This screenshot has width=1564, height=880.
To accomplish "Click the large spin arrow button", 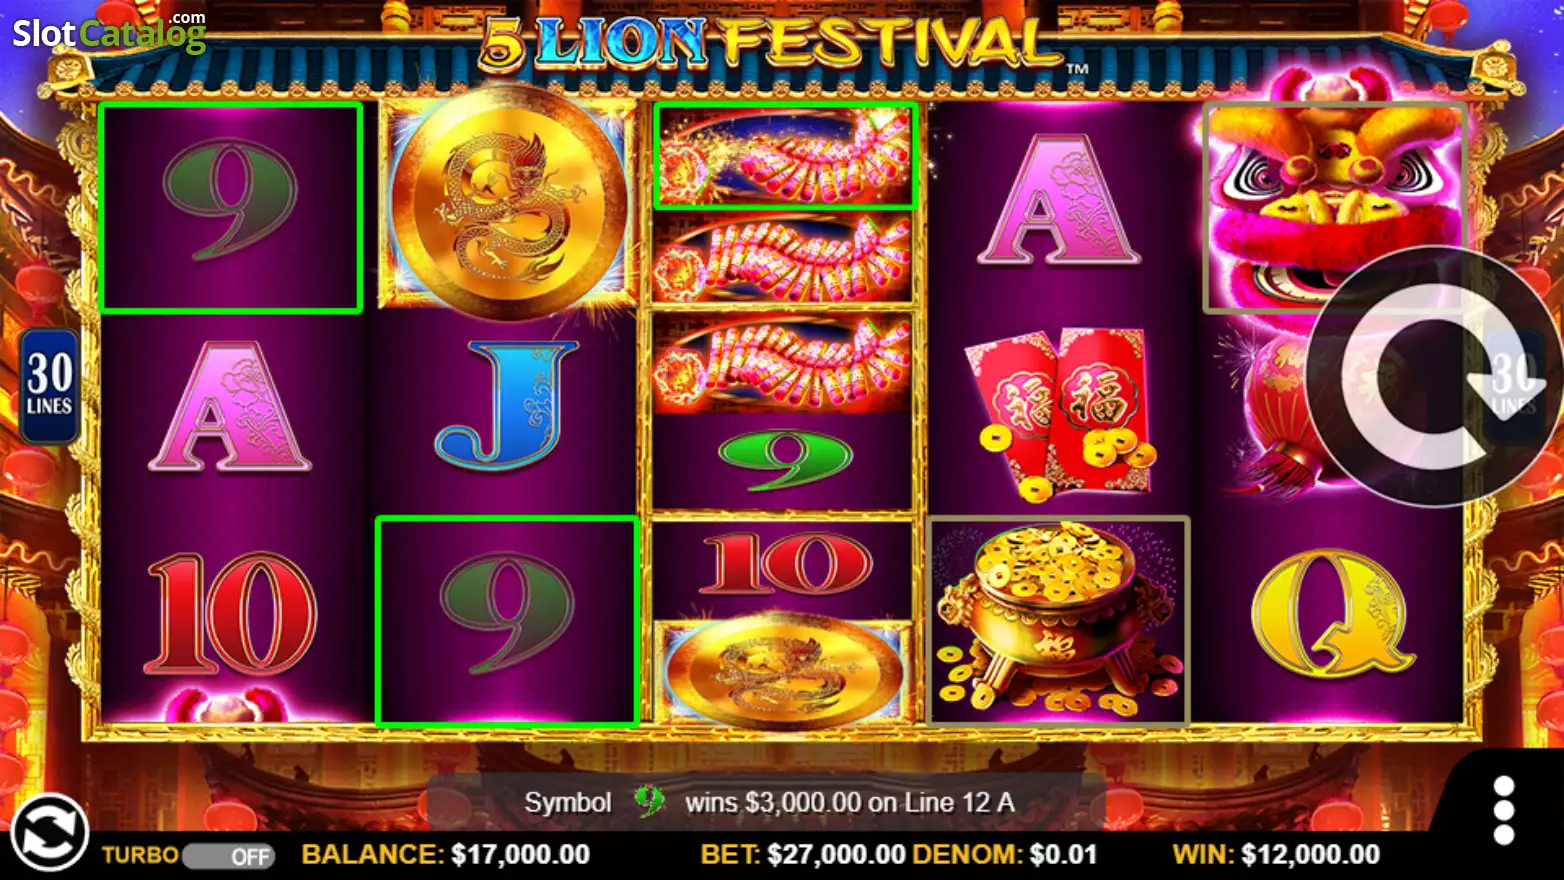I will tap(1434, 377).
